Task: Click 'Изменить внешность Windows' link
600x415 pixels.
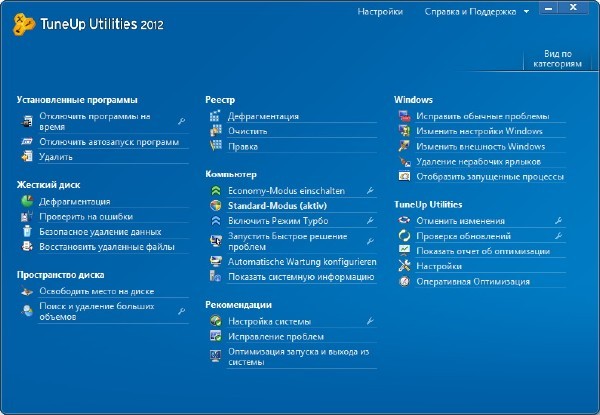Action: click(481, 146)
